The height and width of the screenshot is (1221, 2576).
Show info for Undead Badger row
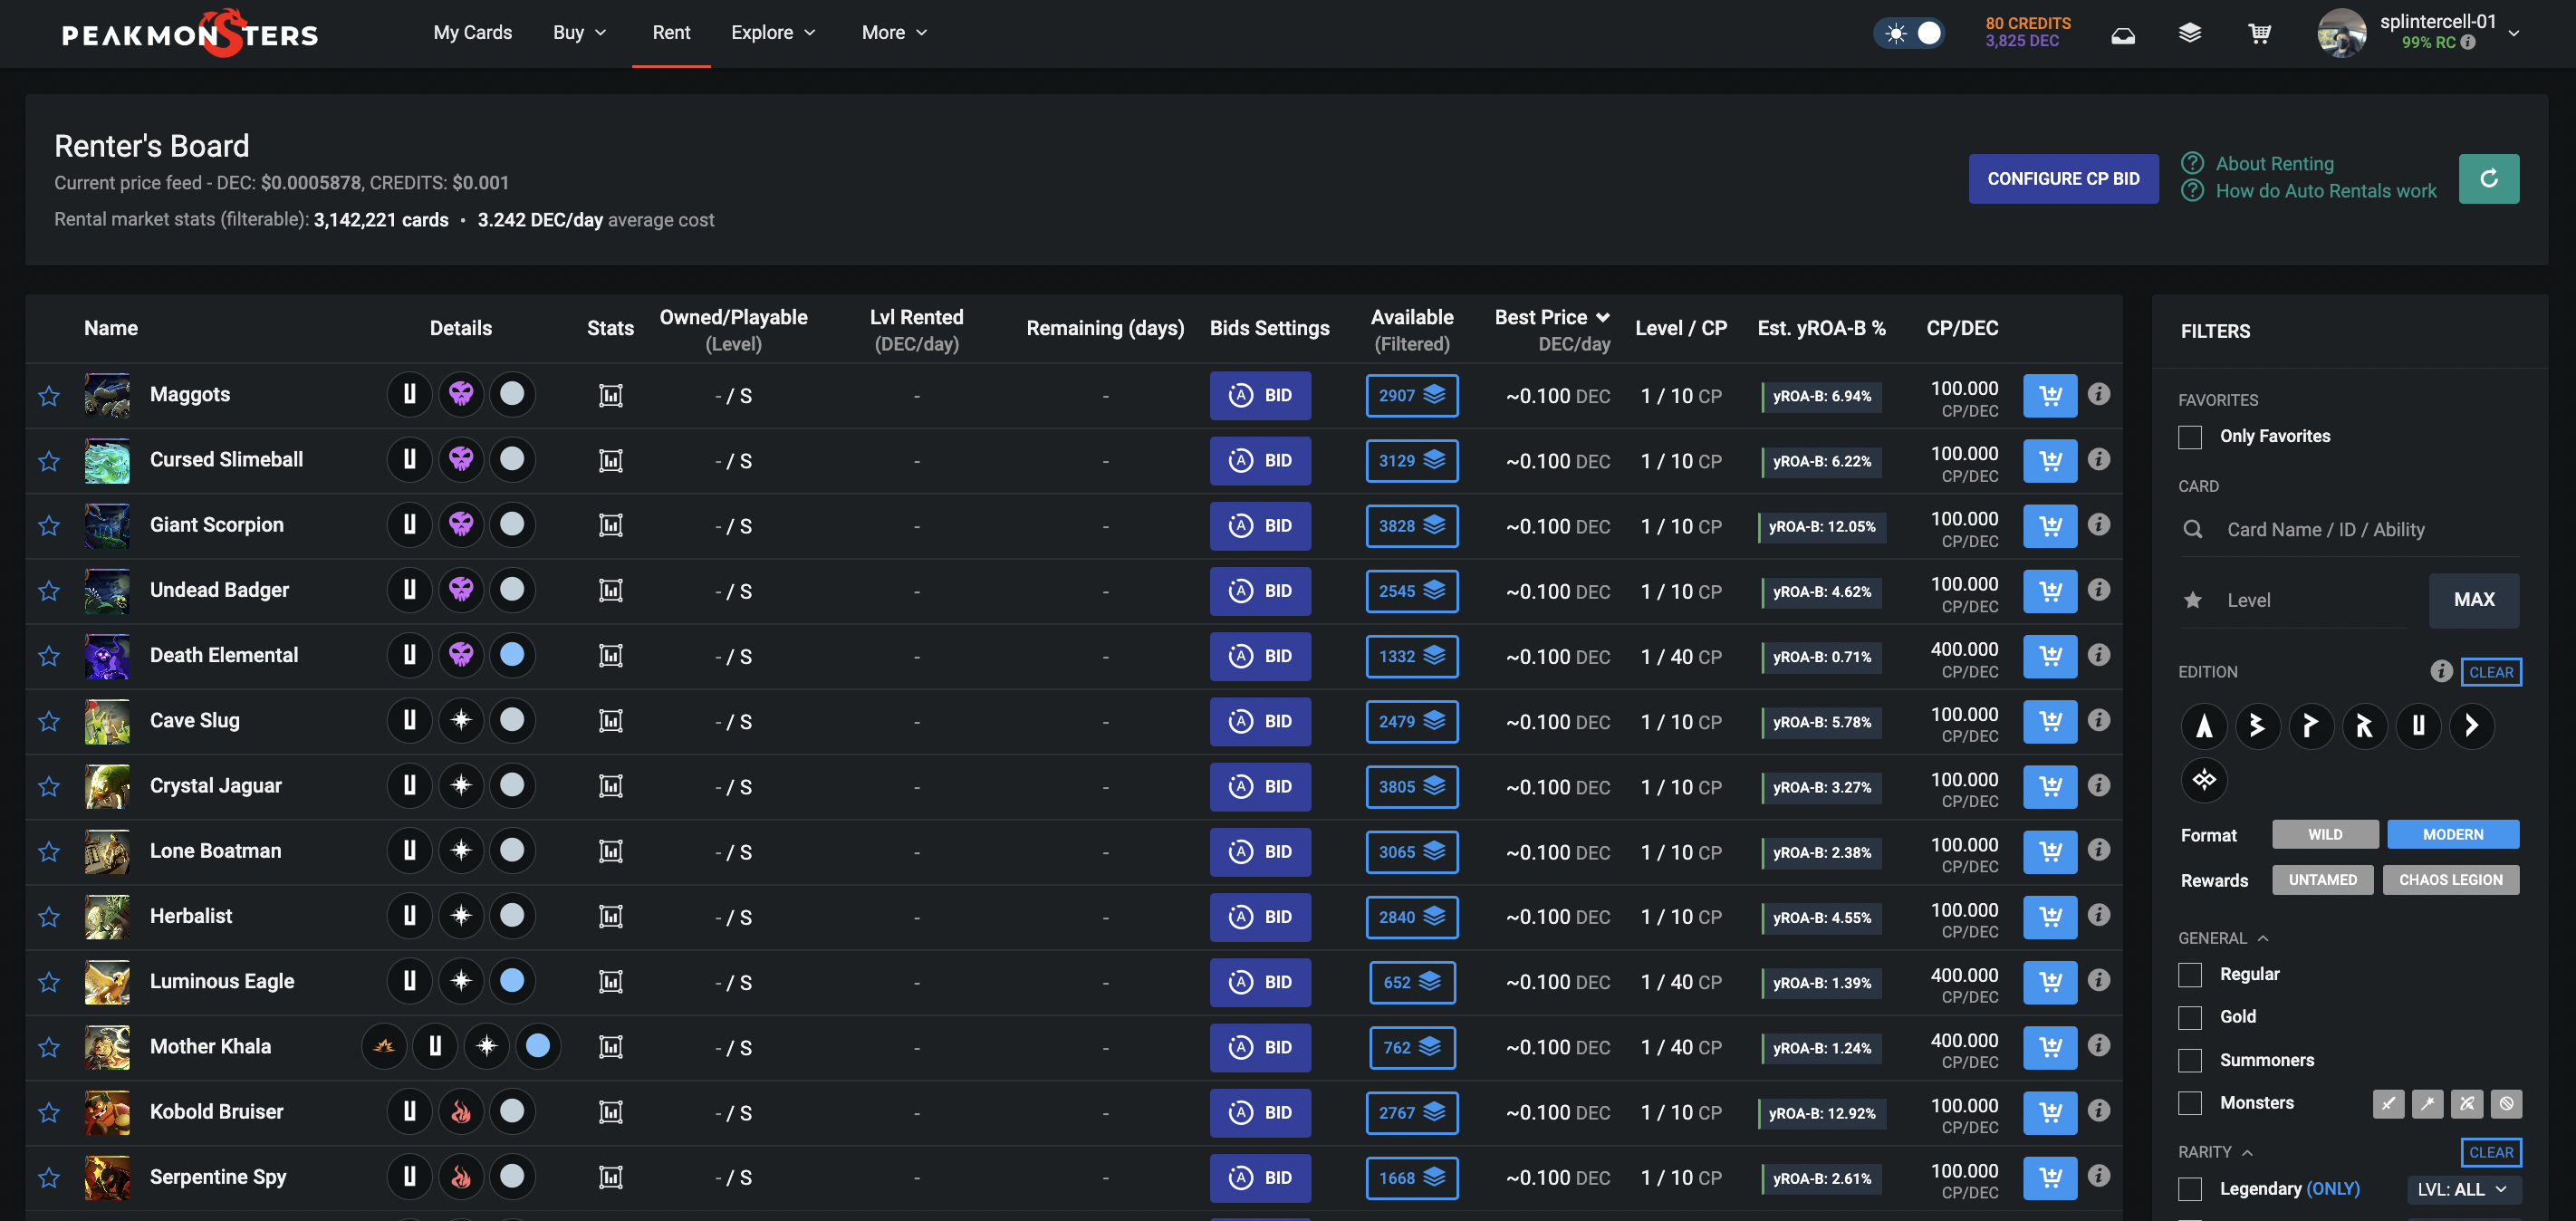2099,590
